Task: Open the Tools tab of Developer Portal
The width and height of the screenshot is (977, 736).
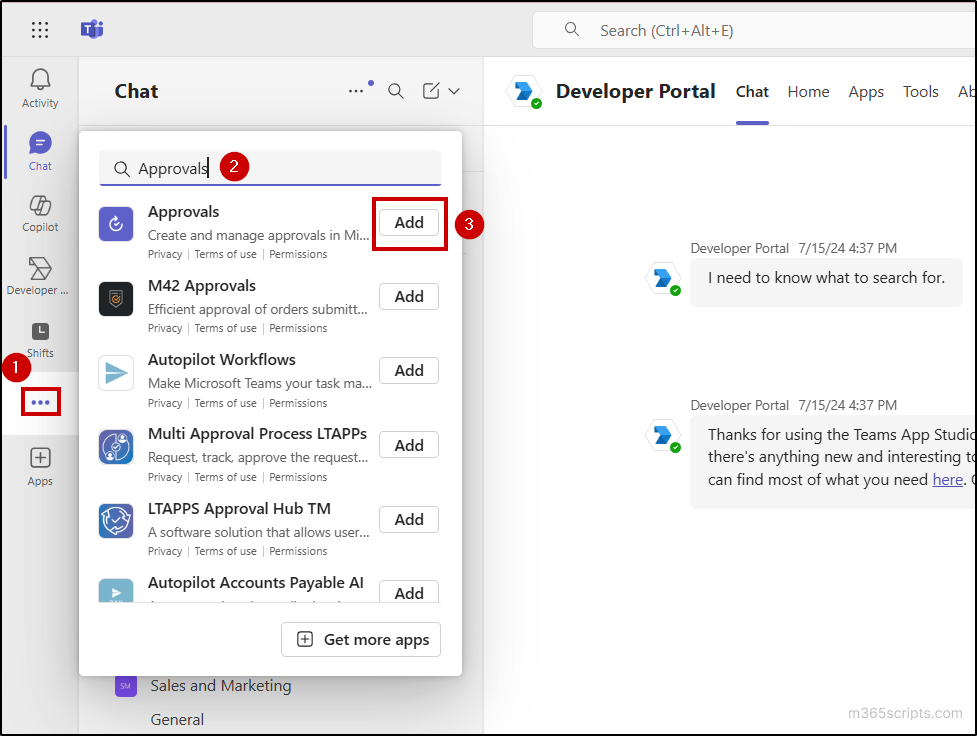Action: coord(920,91)
